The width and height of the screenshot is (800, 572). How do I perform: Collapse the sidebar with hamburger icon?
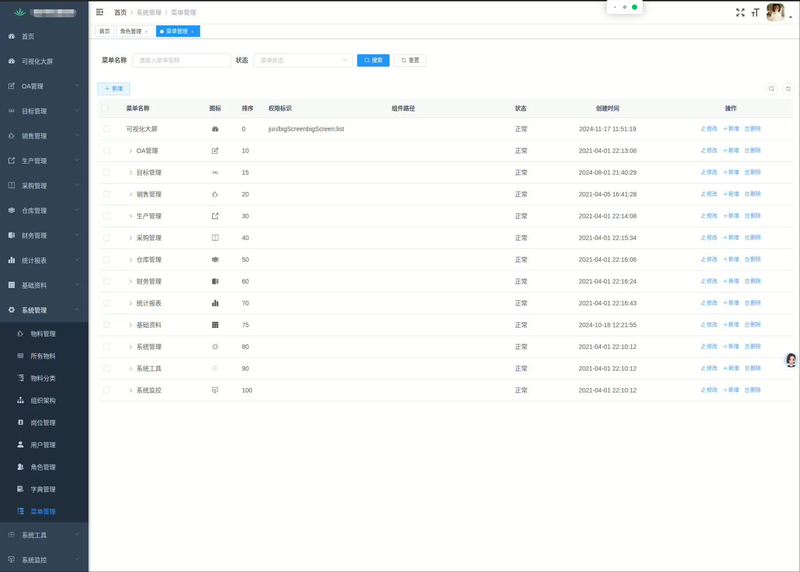click(x=100, y=12)
